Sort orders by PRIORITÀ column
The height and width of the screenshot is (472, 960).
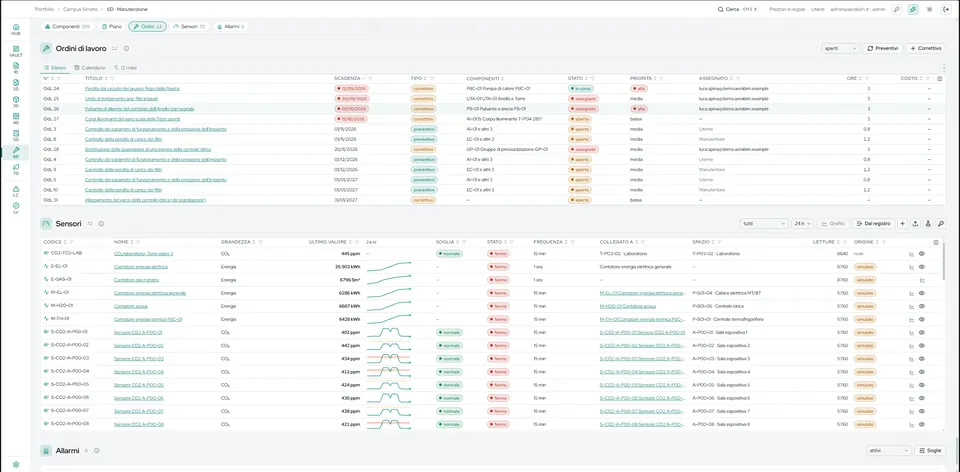point(655,78)
